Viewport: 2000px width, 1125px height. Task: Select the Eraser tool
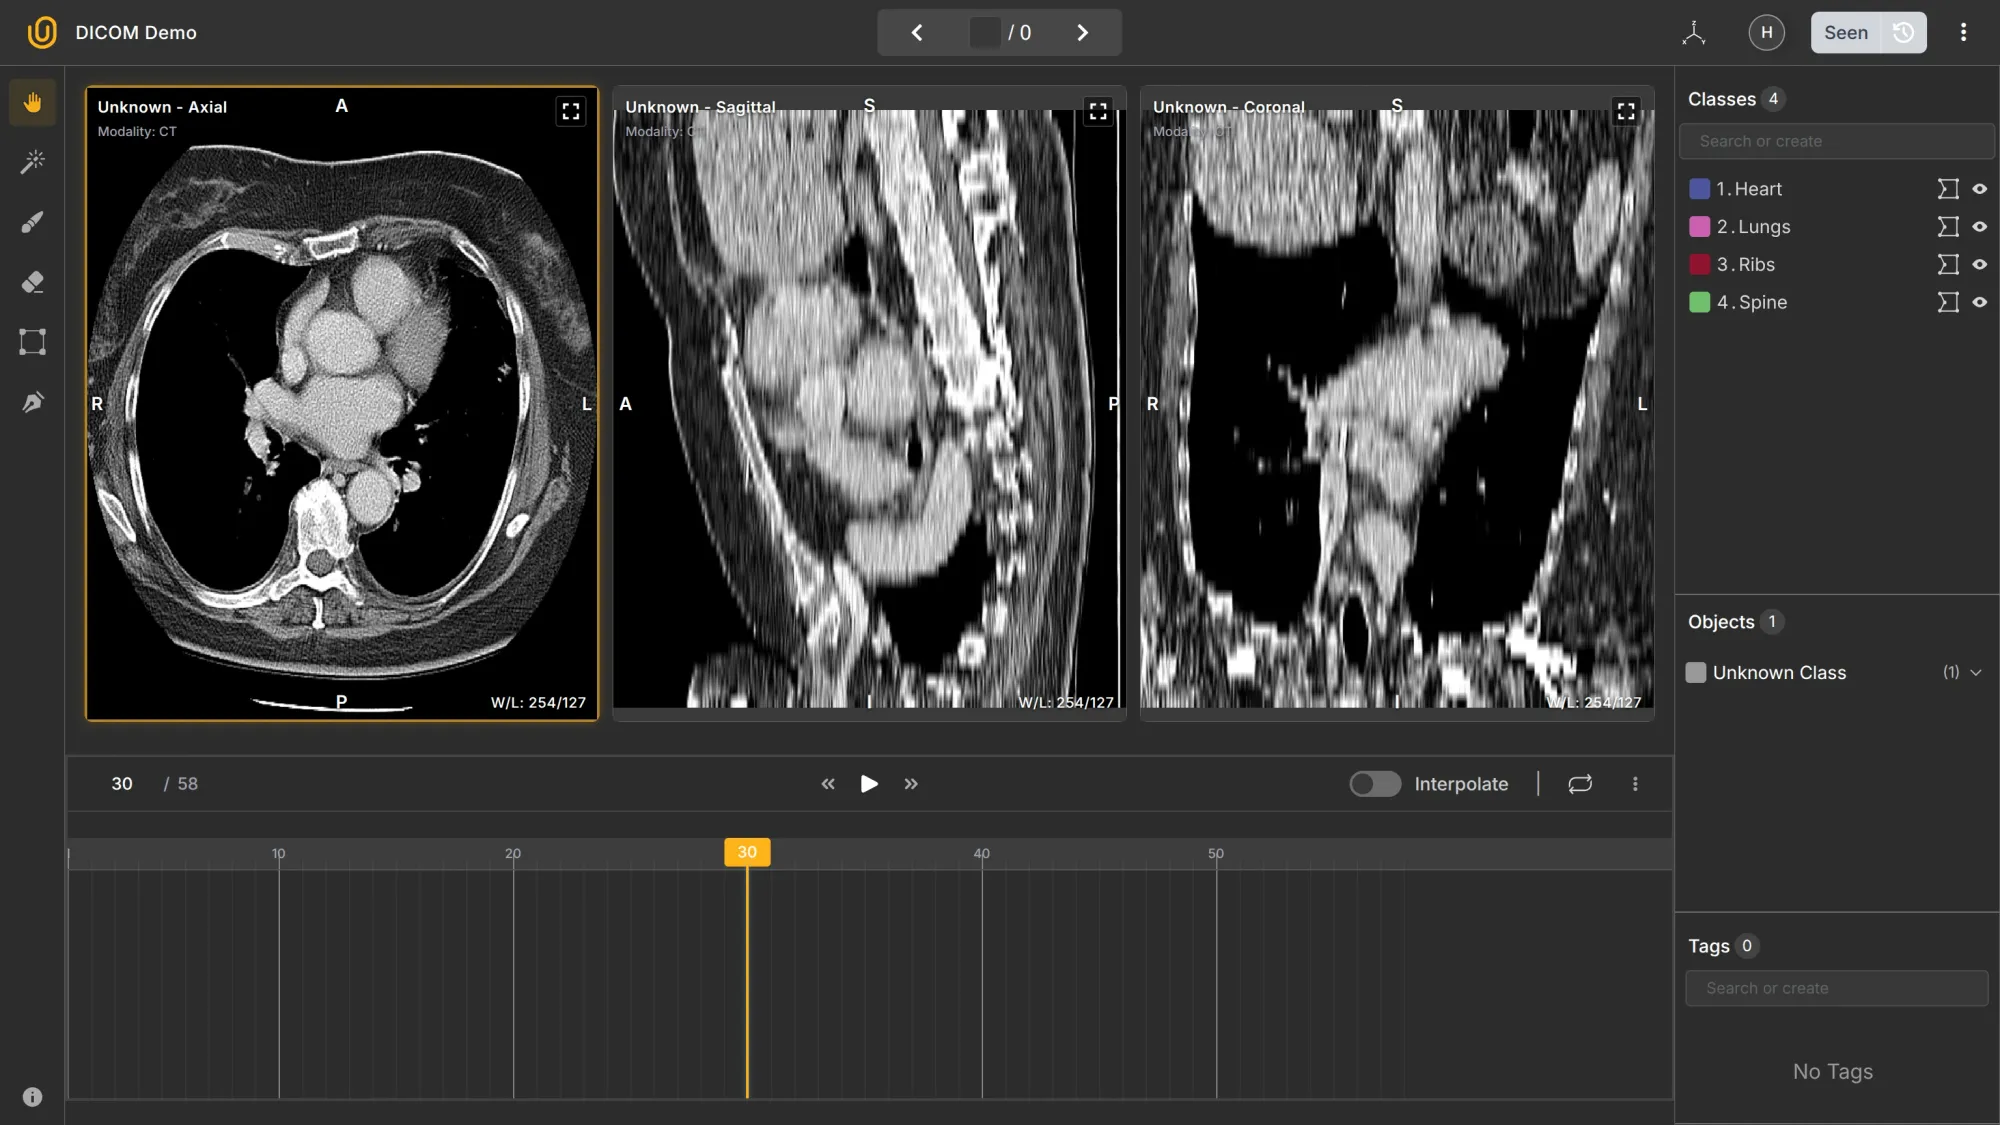coord(32,282)
